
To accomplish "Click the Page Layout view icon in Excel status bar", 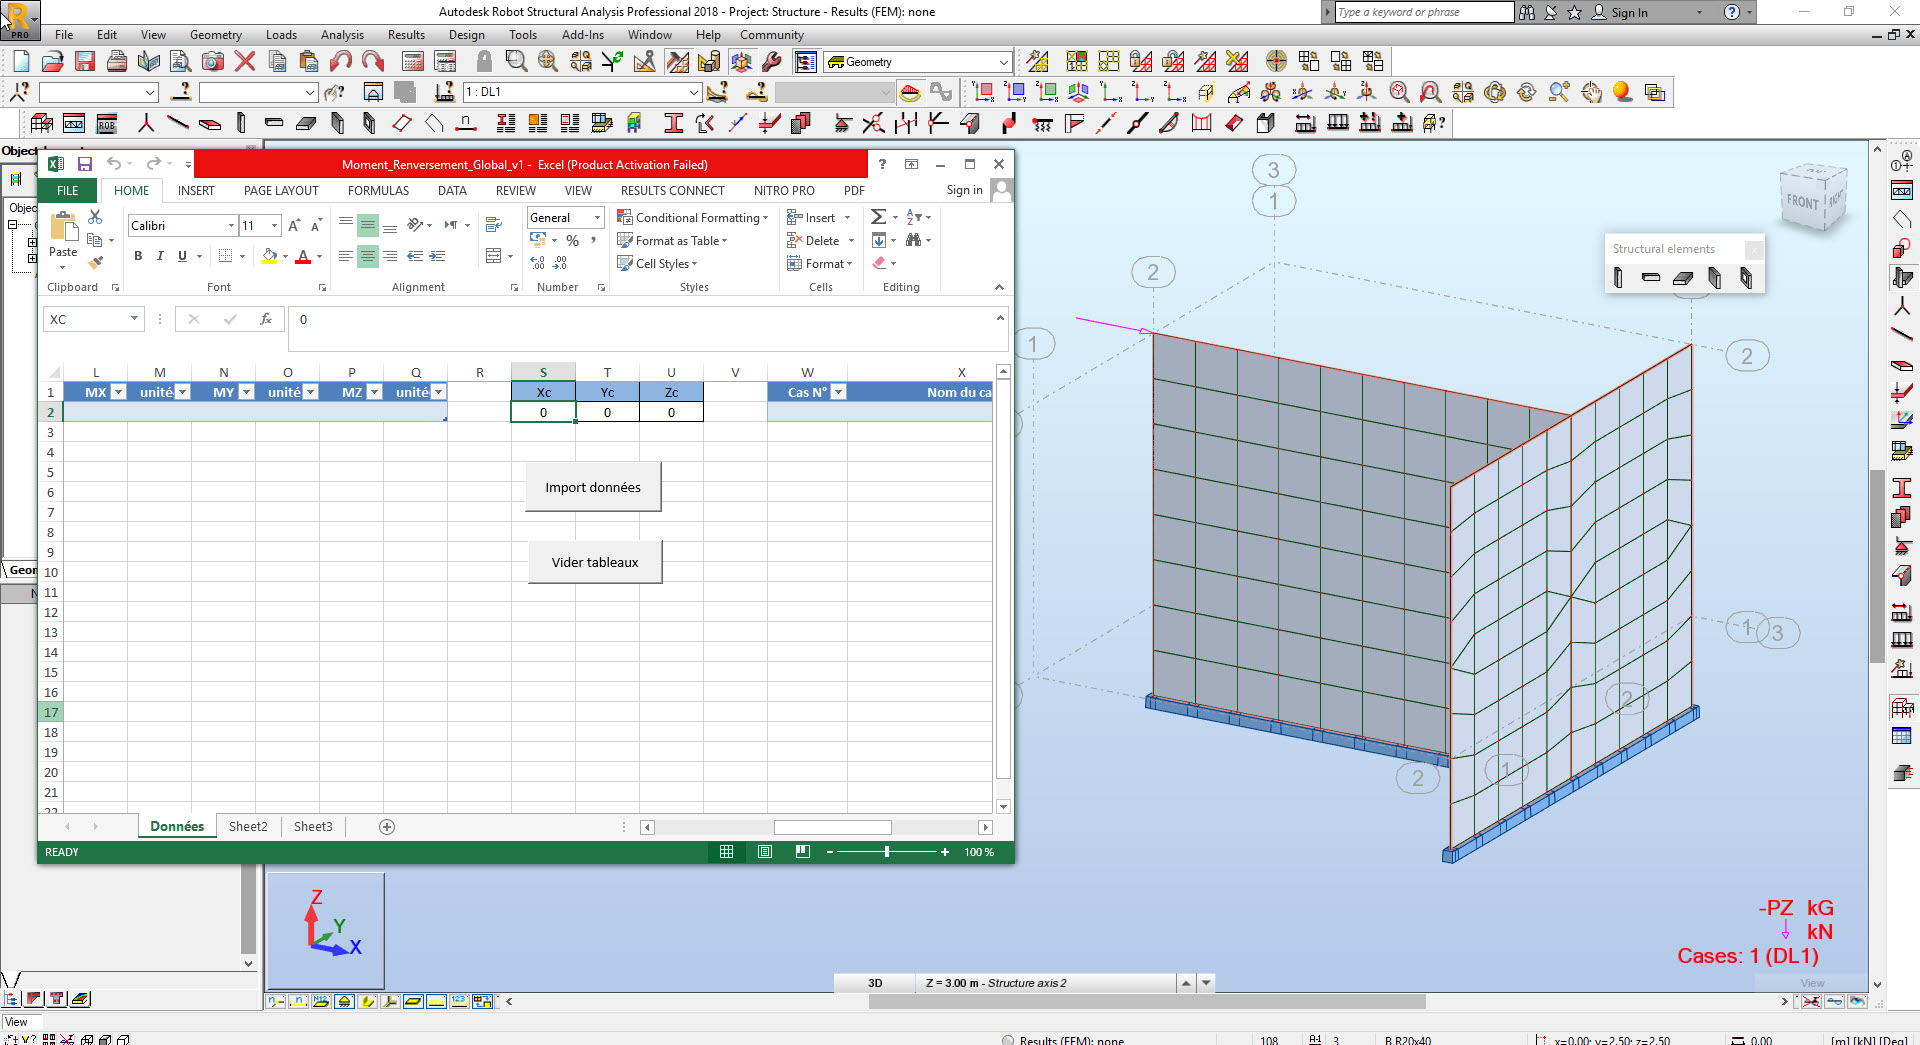I will click(765, 852).
